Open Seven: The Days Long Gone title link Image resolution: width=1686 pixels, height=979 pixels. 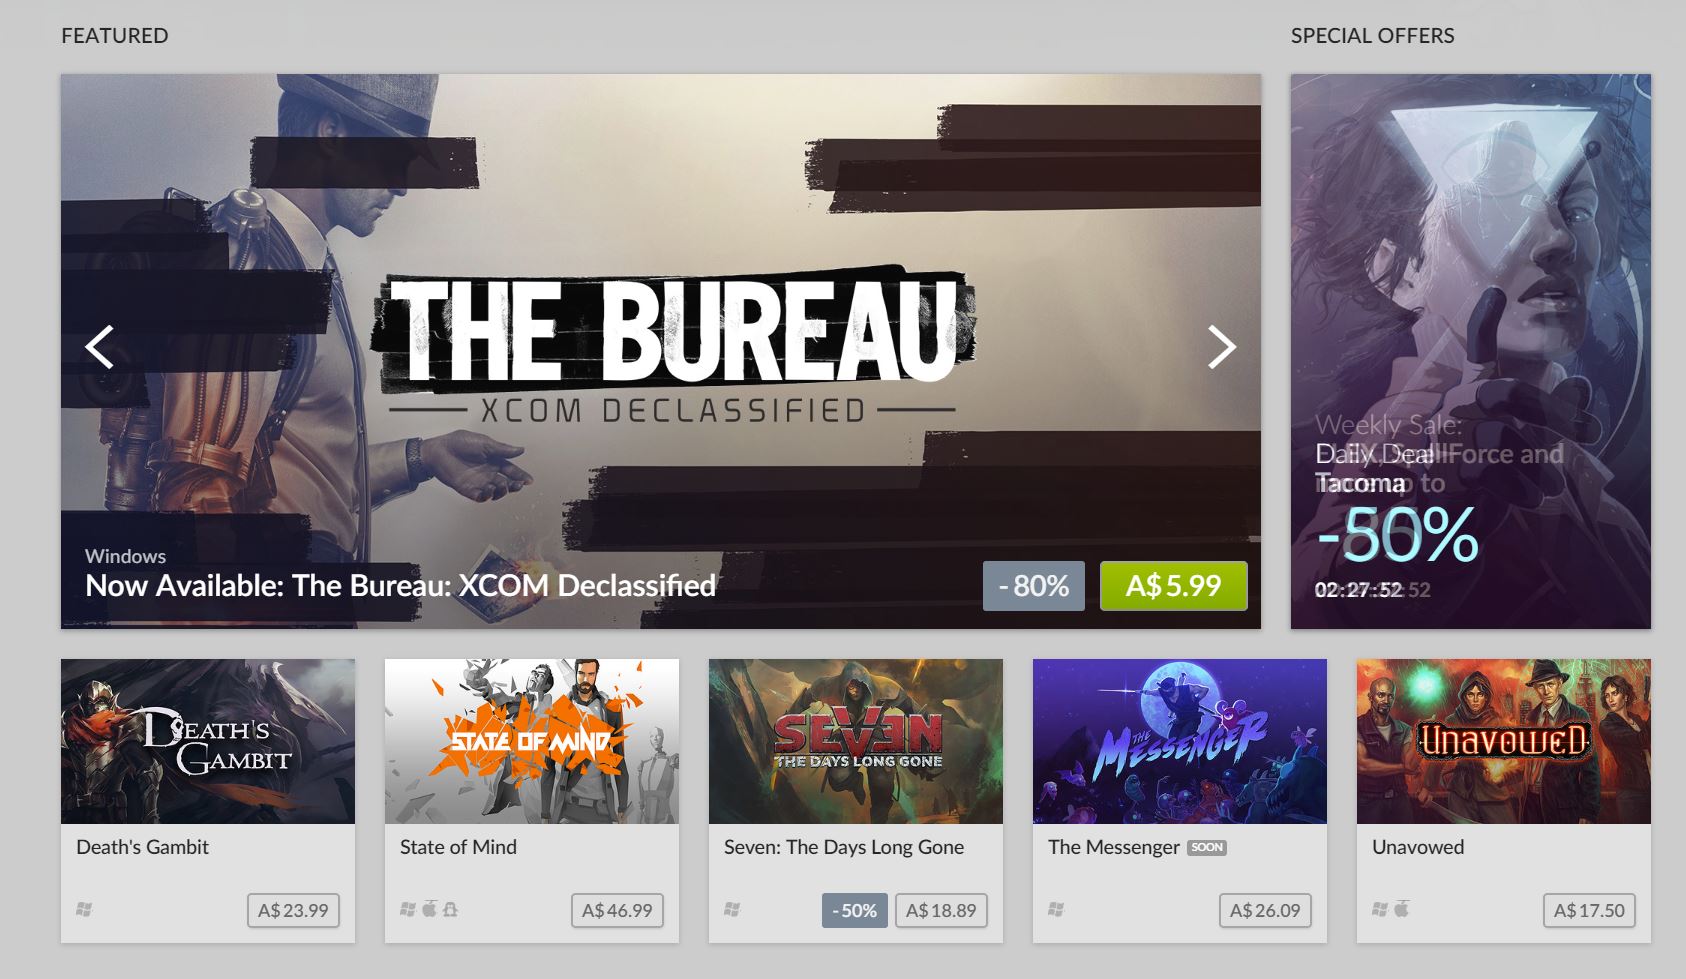(844, 847)
